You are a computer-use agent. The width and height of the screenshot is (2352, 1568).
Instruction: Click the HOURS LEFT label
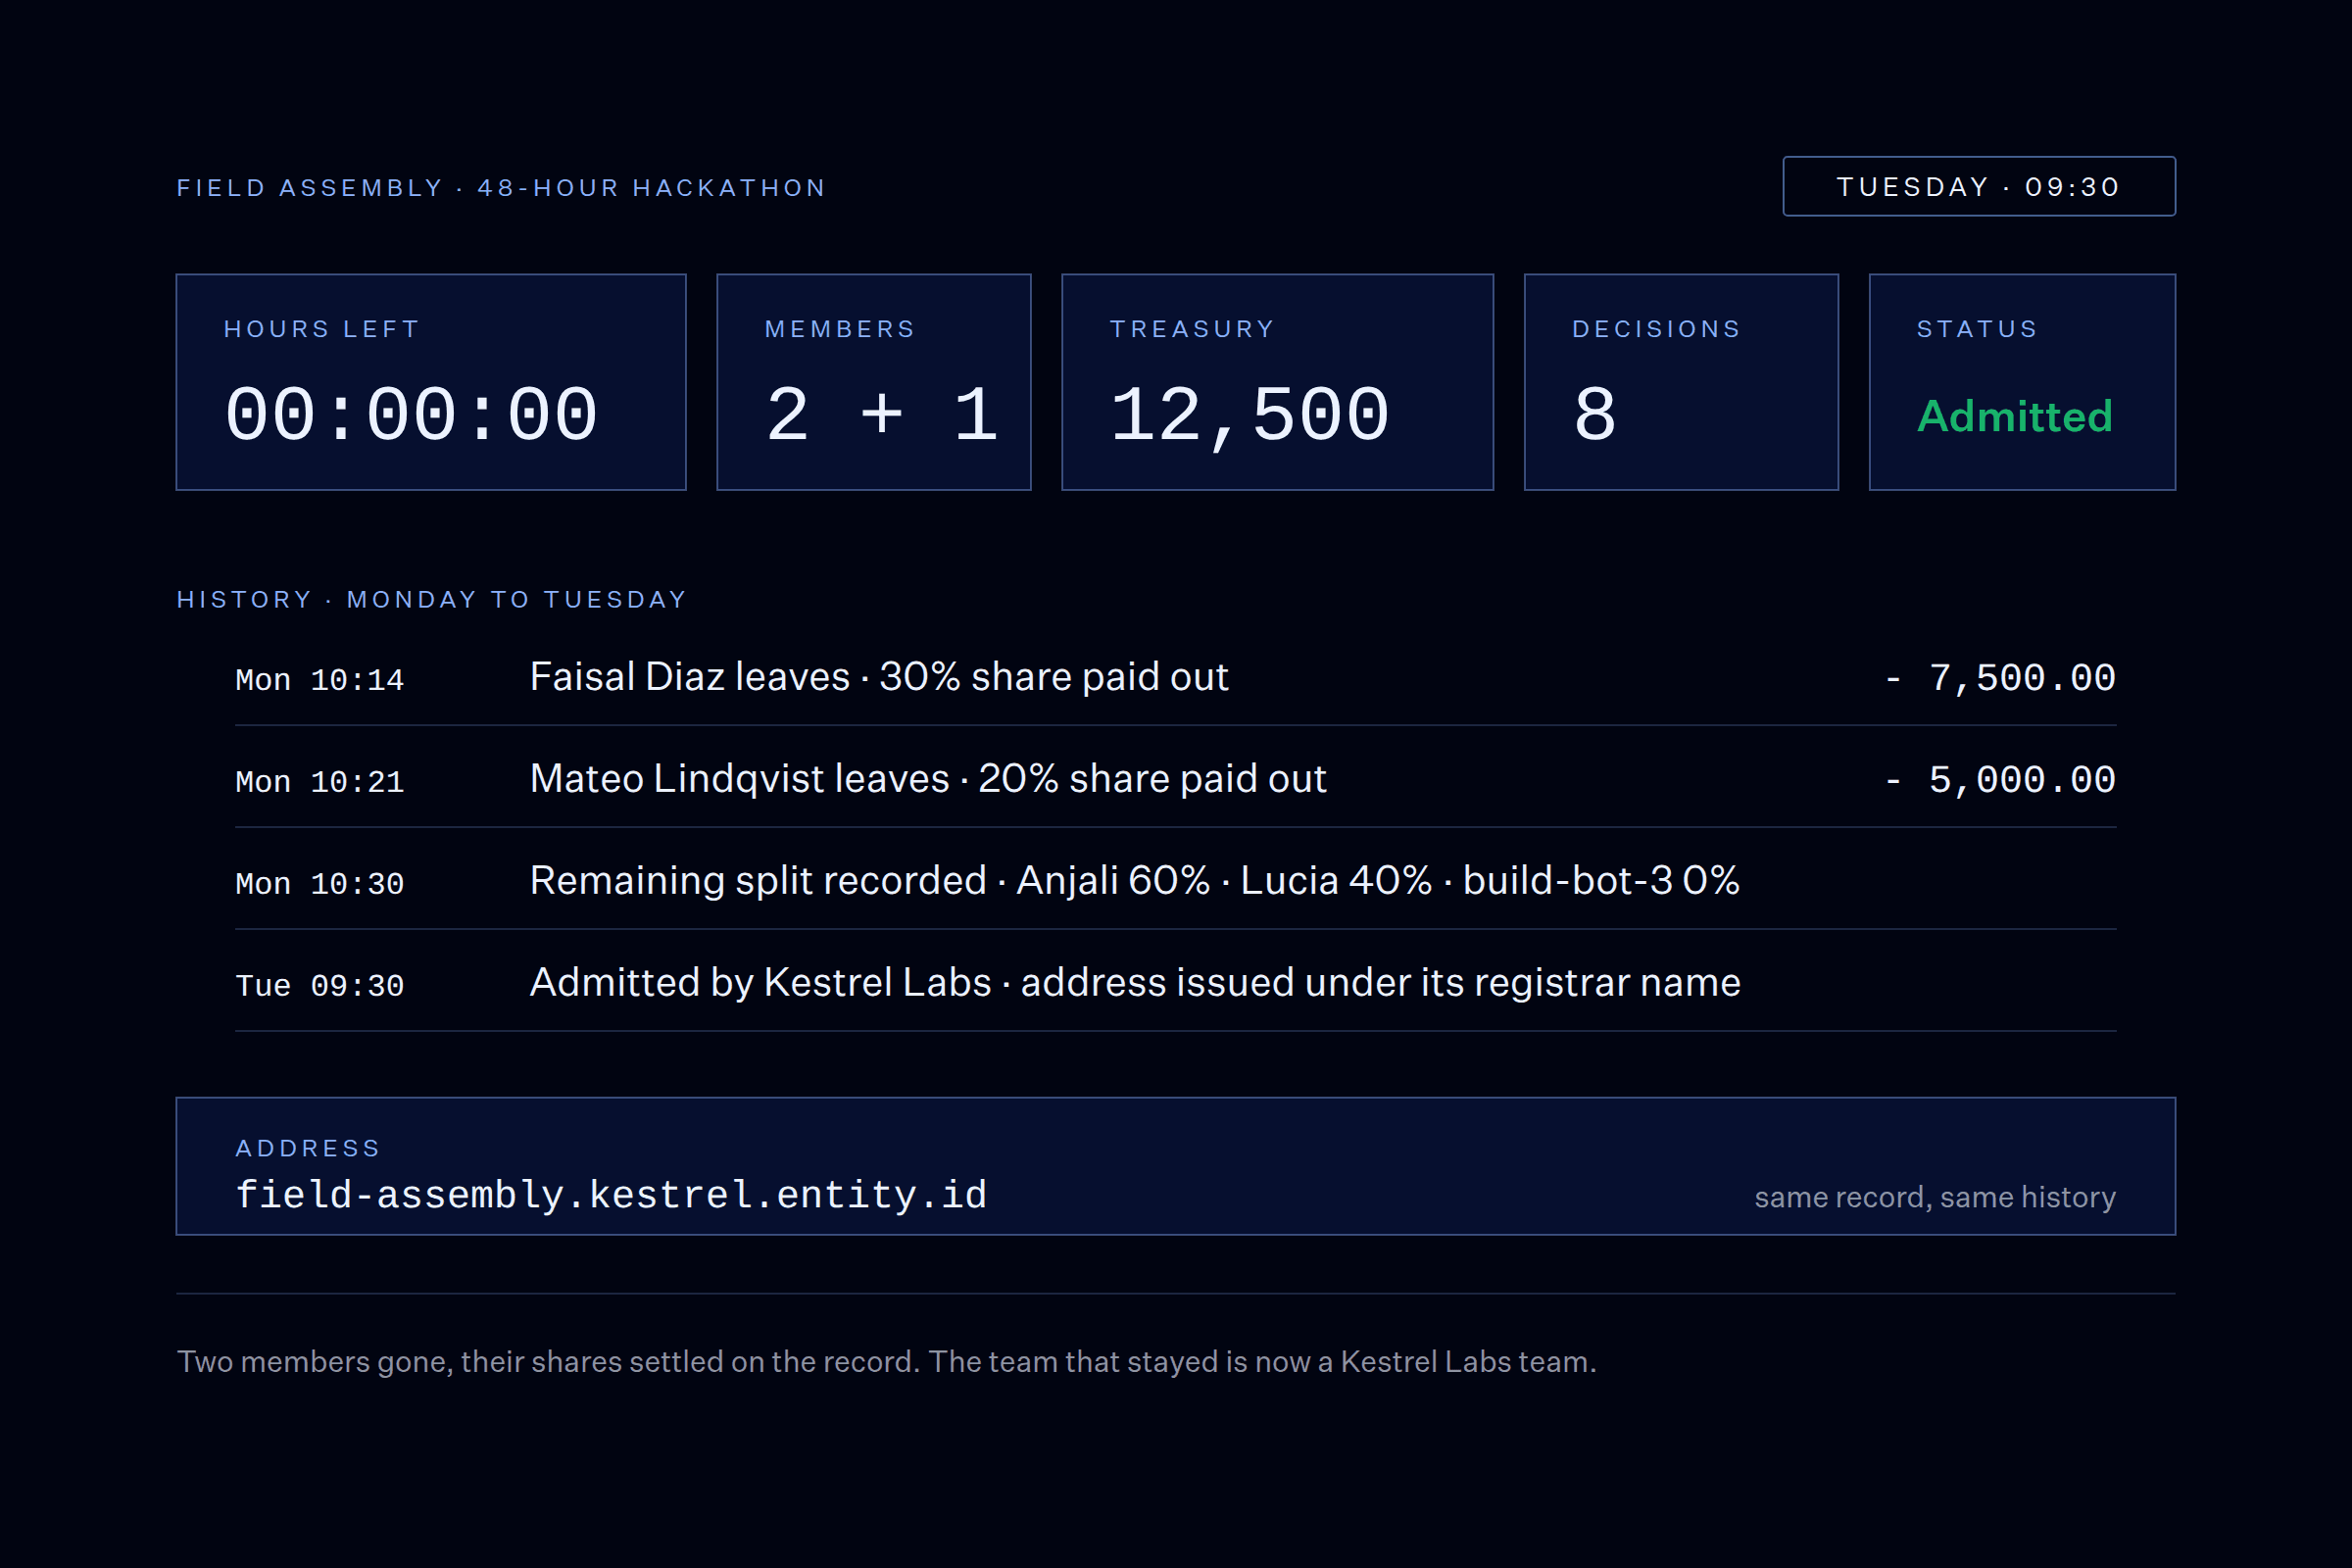click(x=321, y=329)
